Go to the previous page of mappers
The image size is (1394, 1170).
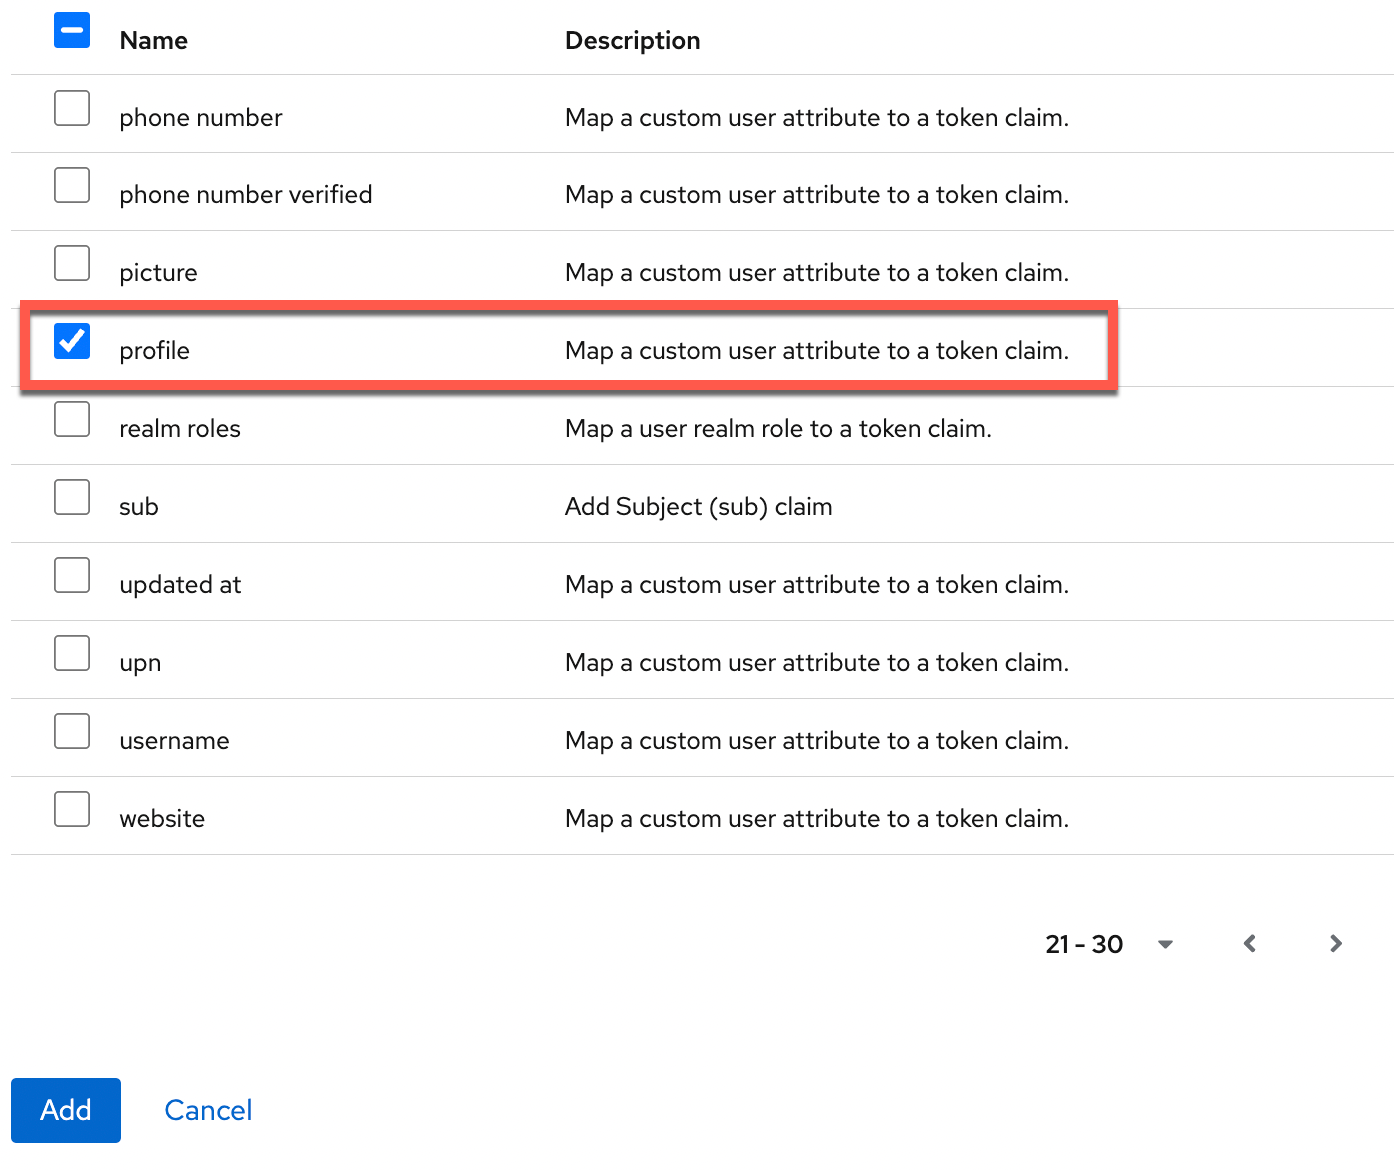click(1249, 943)
